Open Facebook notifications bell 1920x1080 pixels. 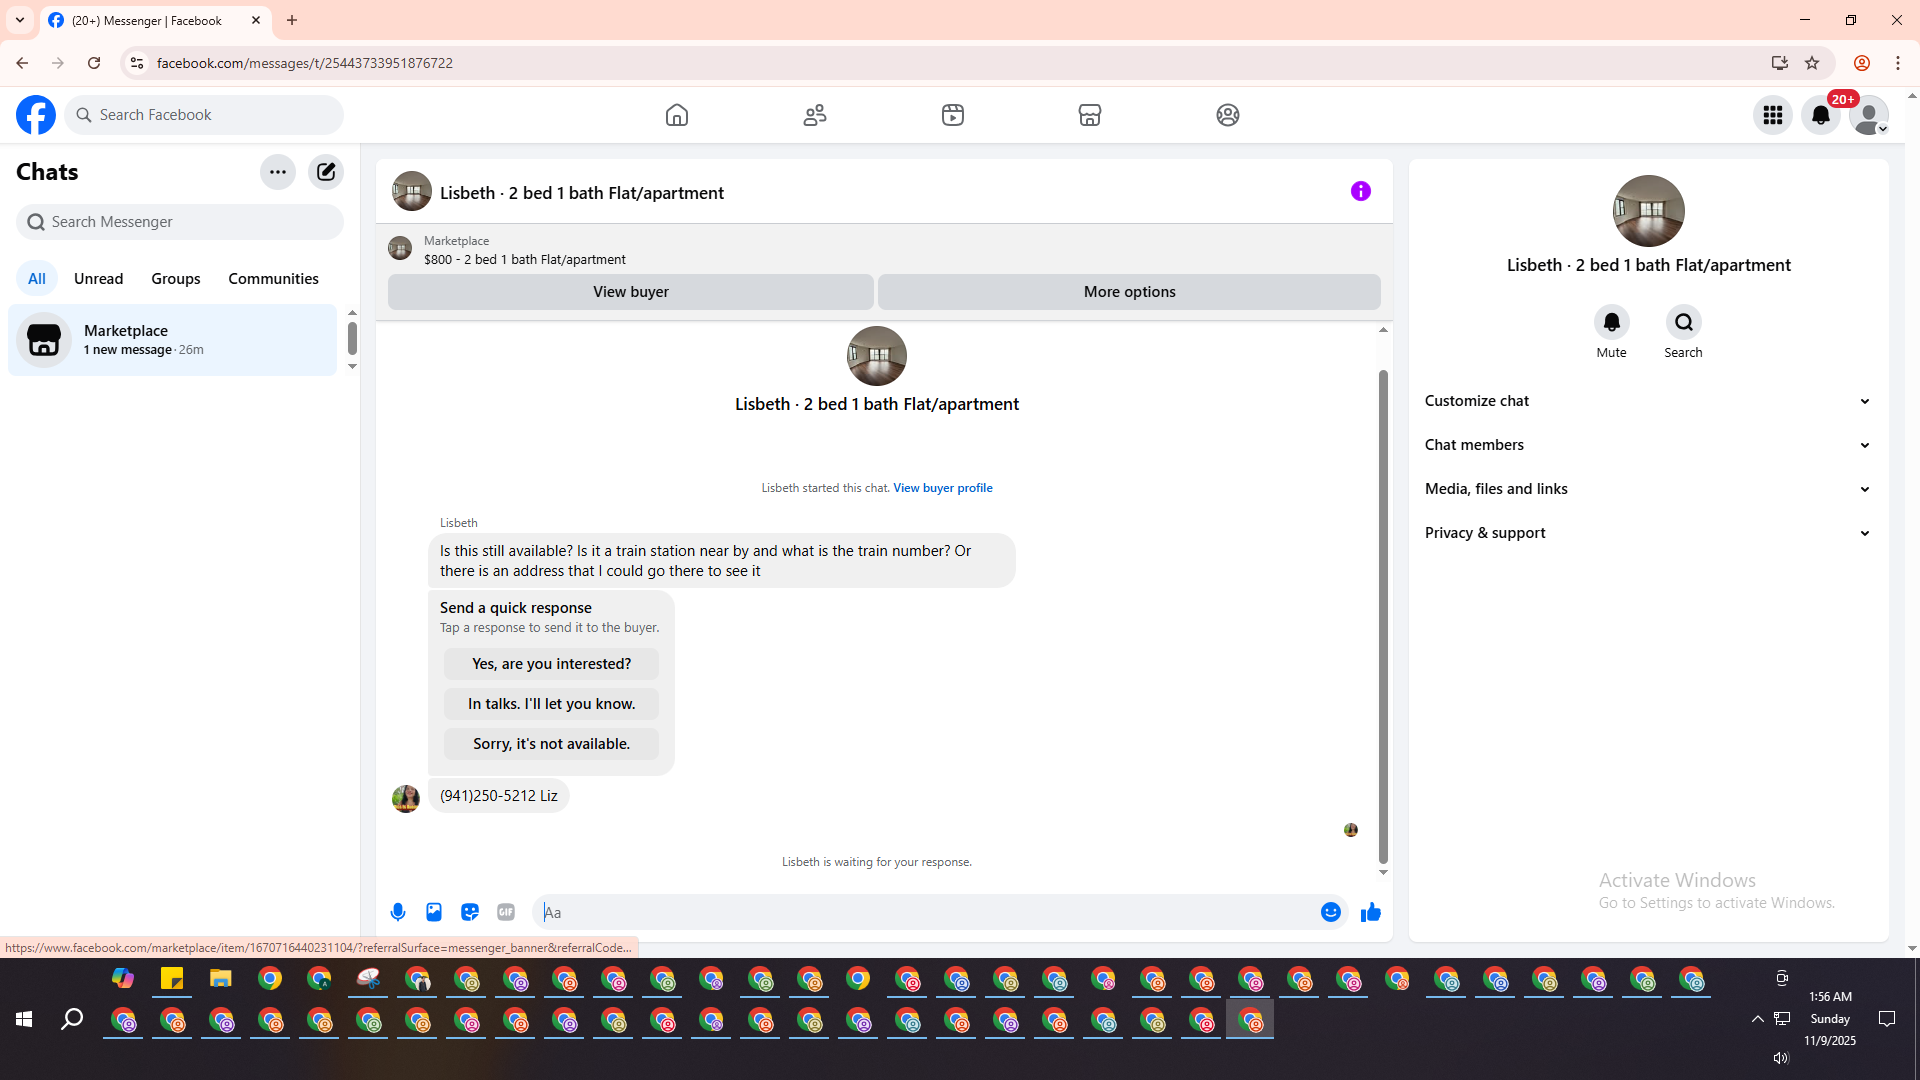(x=1820, y=115)
